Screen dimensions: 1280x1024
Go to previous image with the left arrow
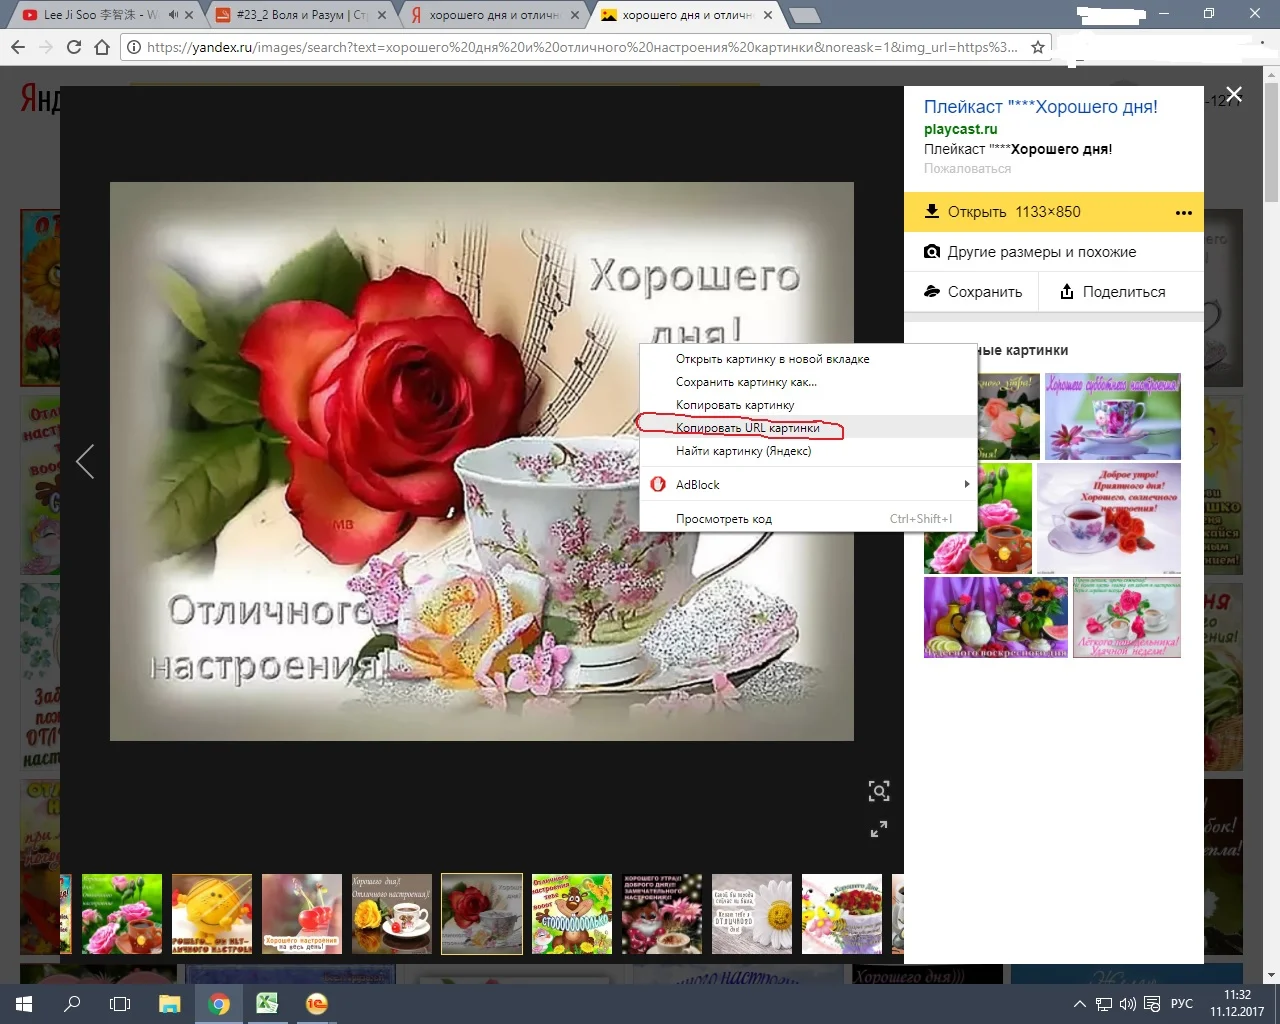pos(85,461)
